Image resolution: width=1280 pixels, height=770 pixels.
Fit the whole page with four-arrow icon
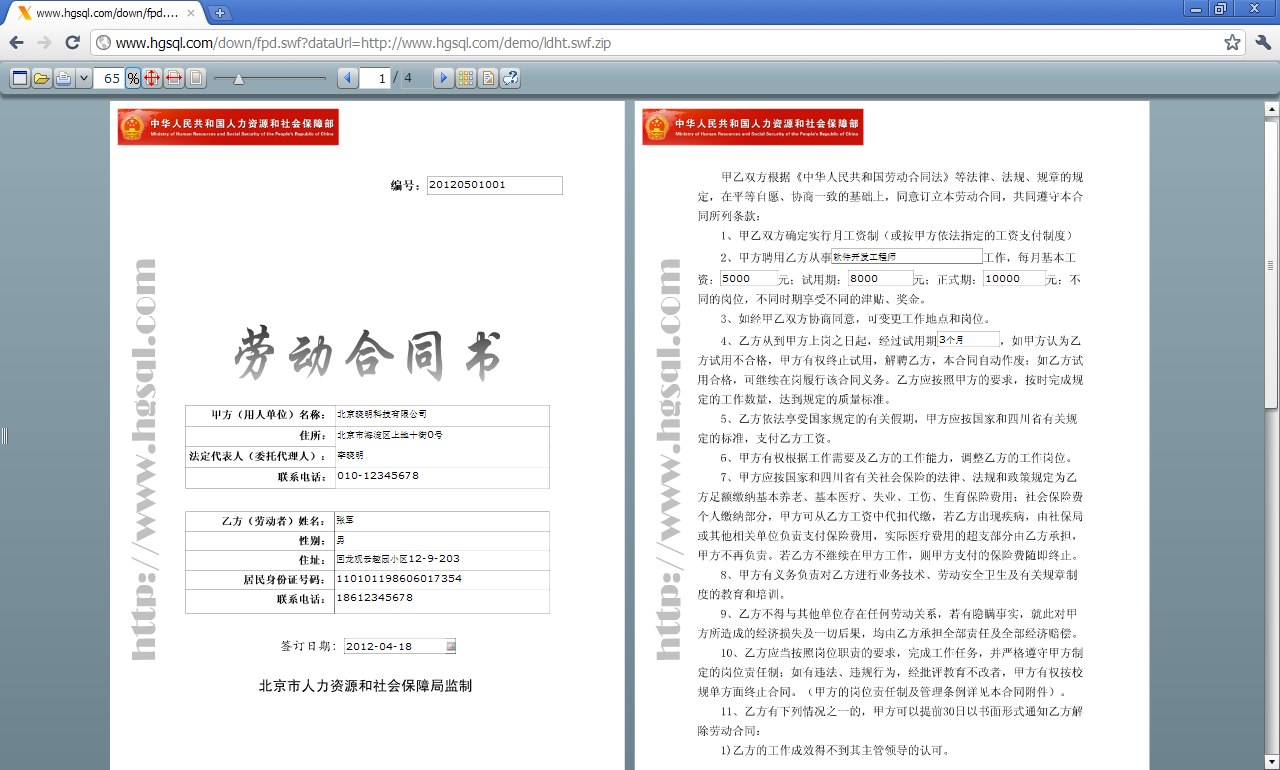(152, 78)
